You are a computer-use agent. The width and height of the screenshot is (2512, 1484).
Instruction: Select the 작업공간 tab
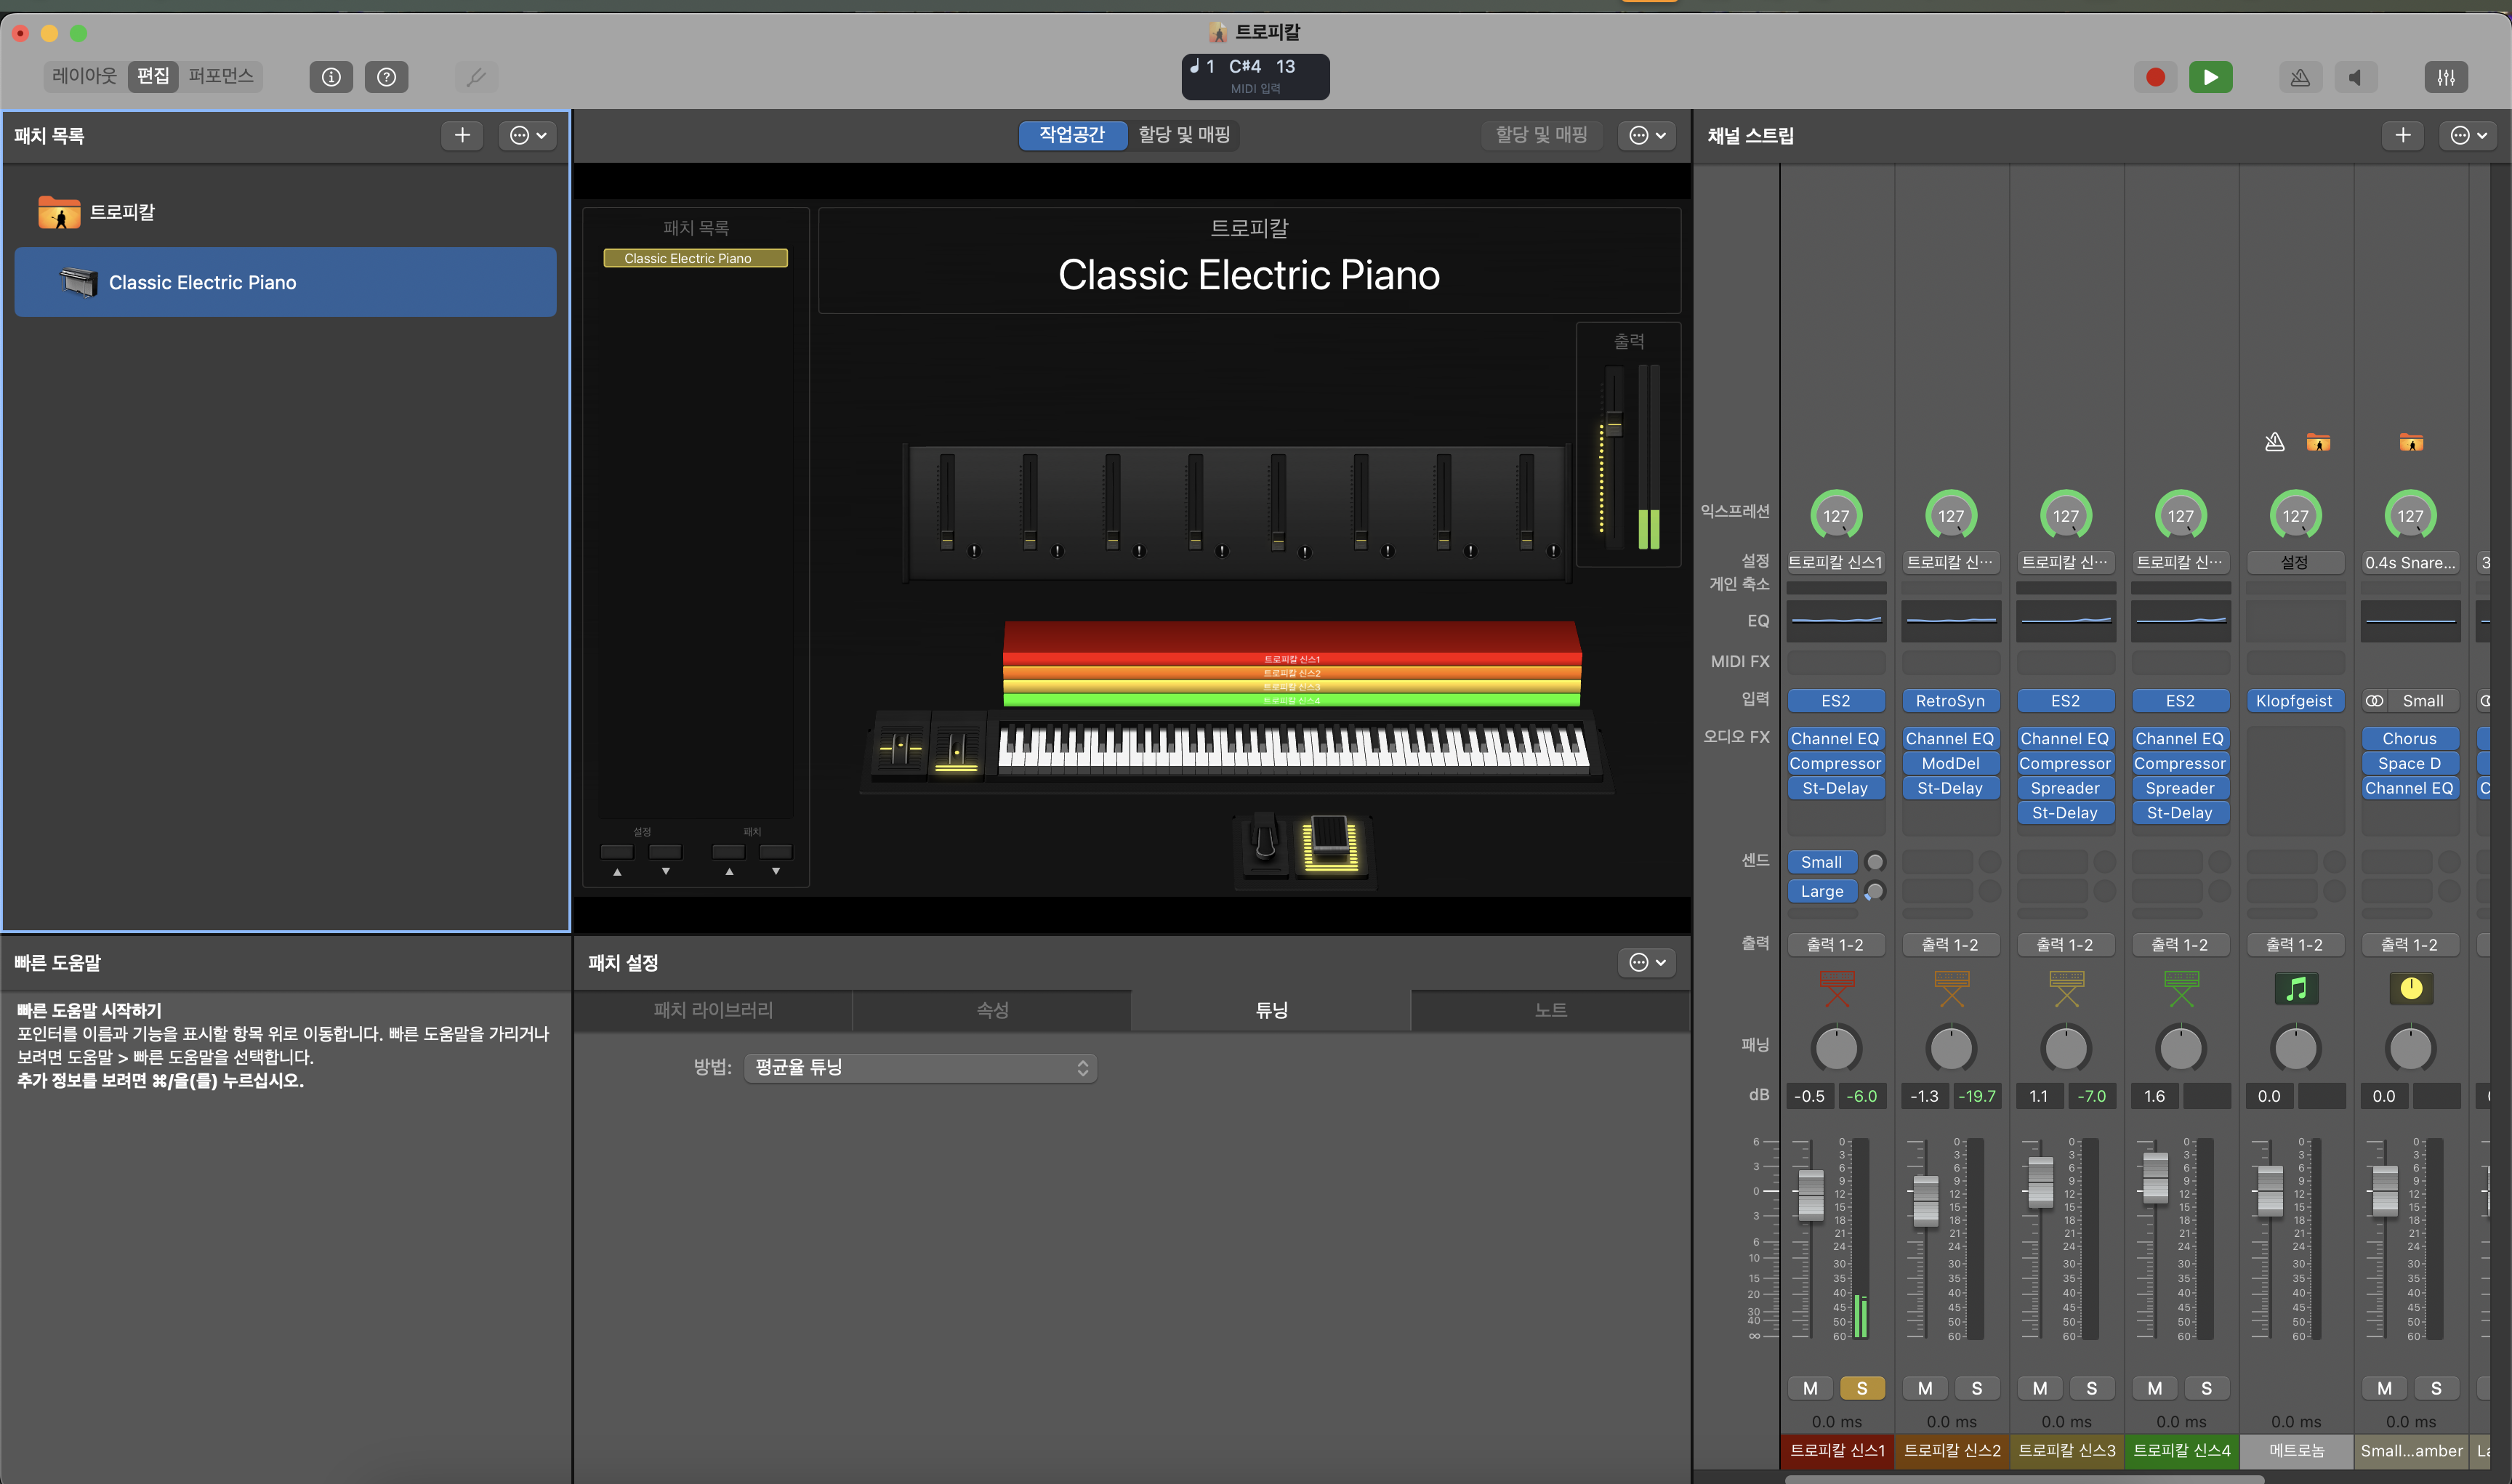pyautogui.click(x=1072, y=135)
